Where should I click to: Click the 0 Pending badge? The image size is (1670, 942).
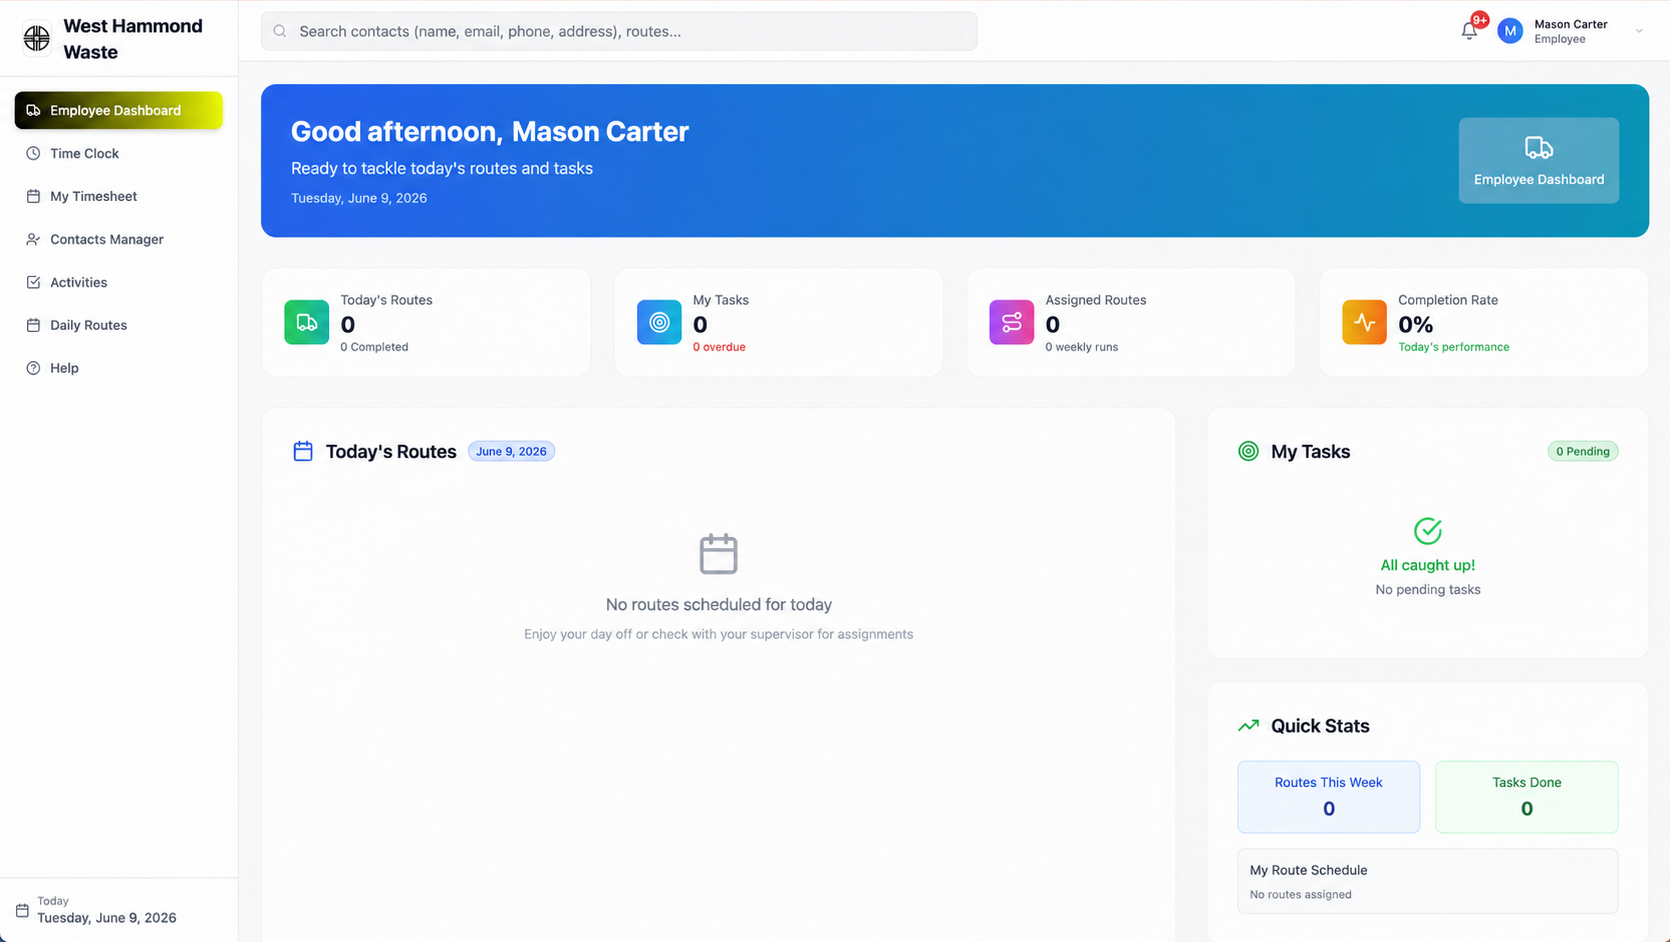pos(1583,451)
